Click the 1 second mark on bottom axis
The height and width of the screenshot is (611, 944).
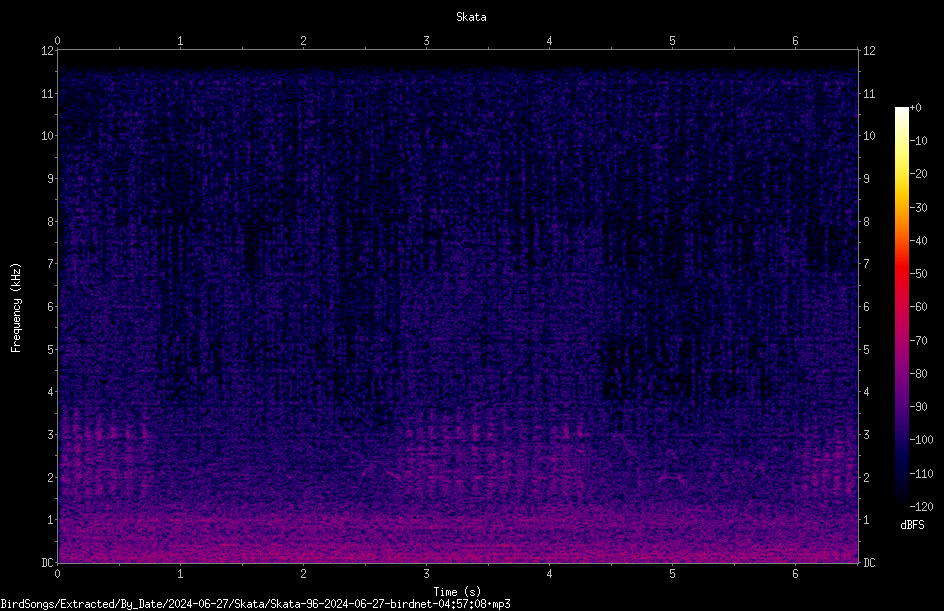tap(180, 574)
